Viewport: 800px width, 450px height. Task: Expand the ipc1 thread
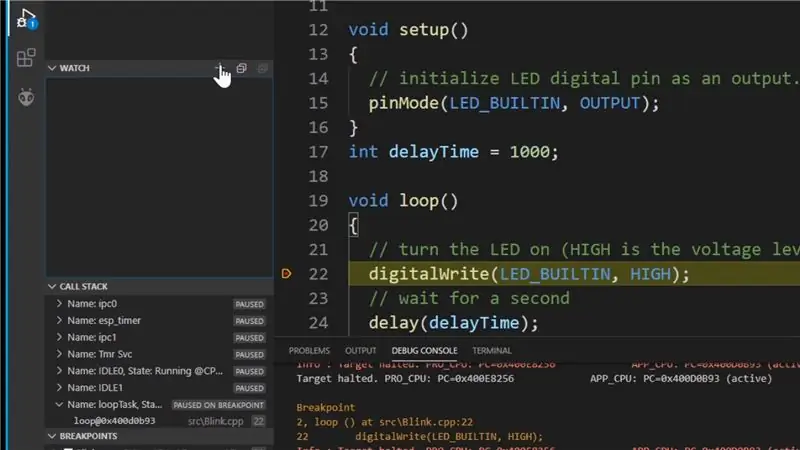(x=59, y=337)
